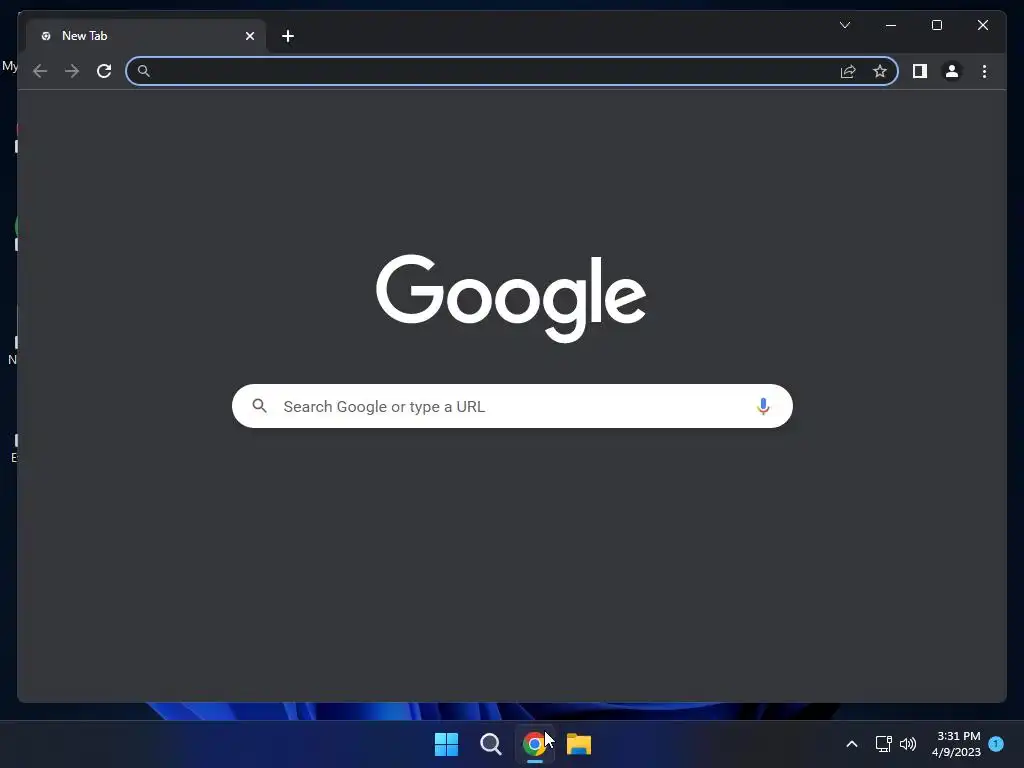This screenshot has height=768, width=1024.
Task: Share this page icon in address bar
Action: tap(848, 71)
